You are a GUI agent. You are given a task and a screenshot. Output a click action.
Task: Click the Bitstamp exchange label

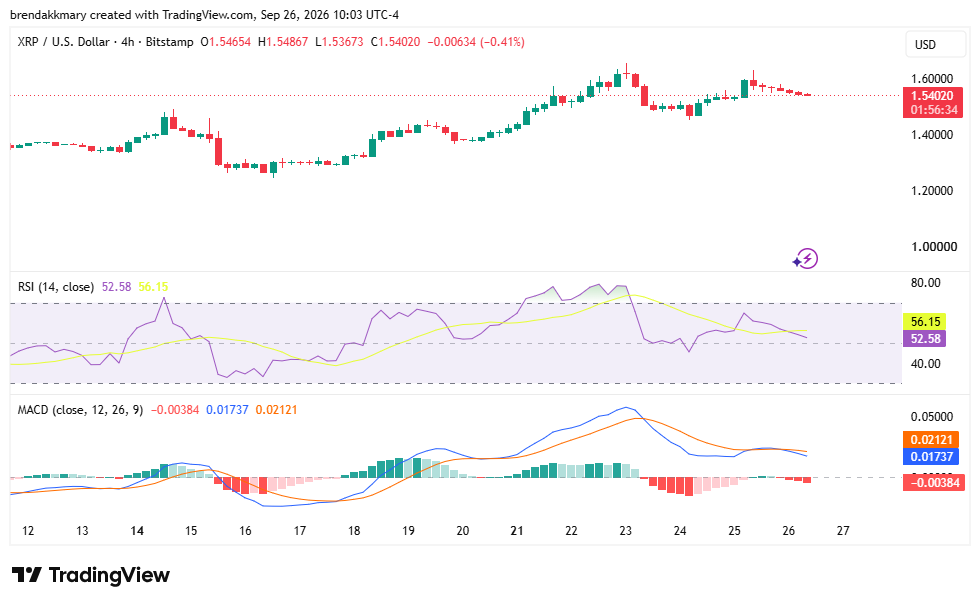(169, 42)
